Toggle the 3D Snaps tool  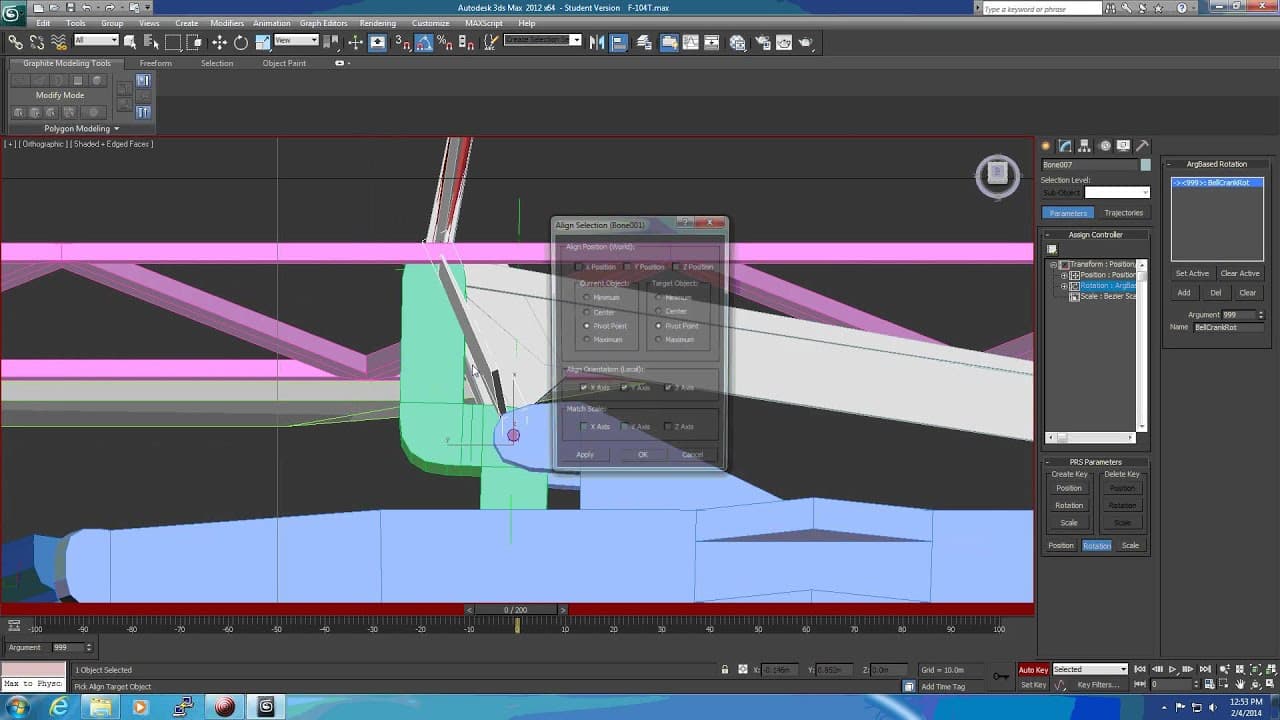[x=402, y=42]
